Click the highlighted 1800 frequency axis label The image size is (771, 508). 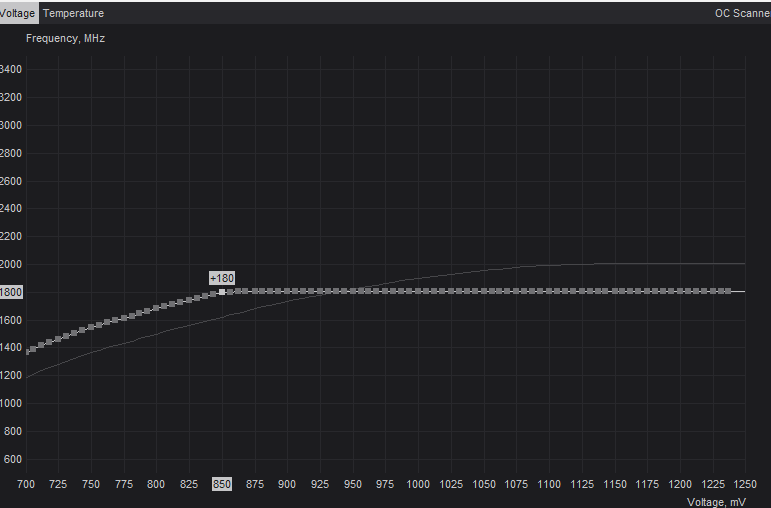[x=11, y=293]
